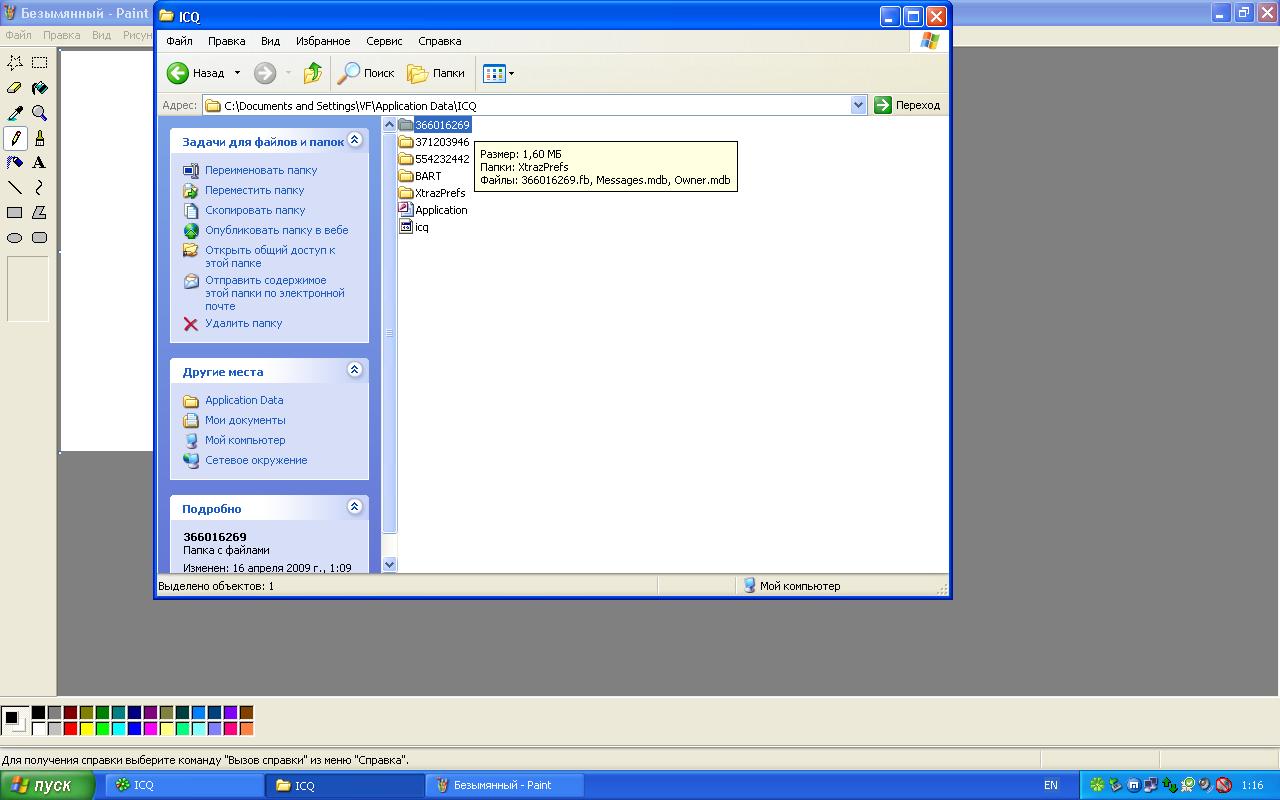Open the Избранное menu
The height and width of the screenshot is (800, 1280).
[x=323, y=41]
